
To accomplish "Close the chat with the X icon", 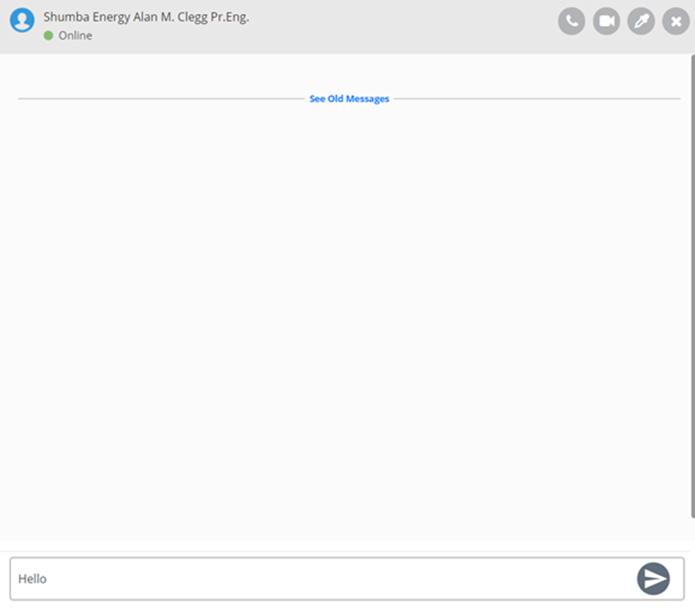I will (x=676, y=21).
